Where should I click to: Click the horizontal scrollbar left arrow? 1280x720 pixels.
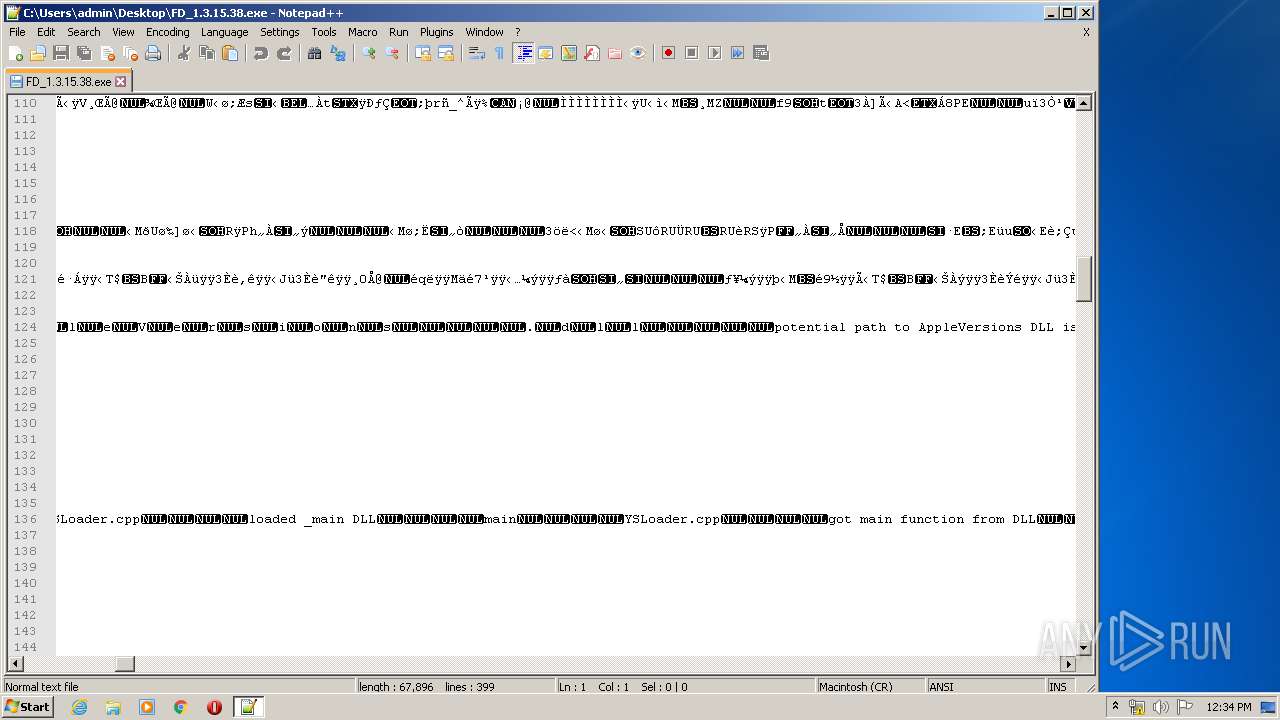16,664
